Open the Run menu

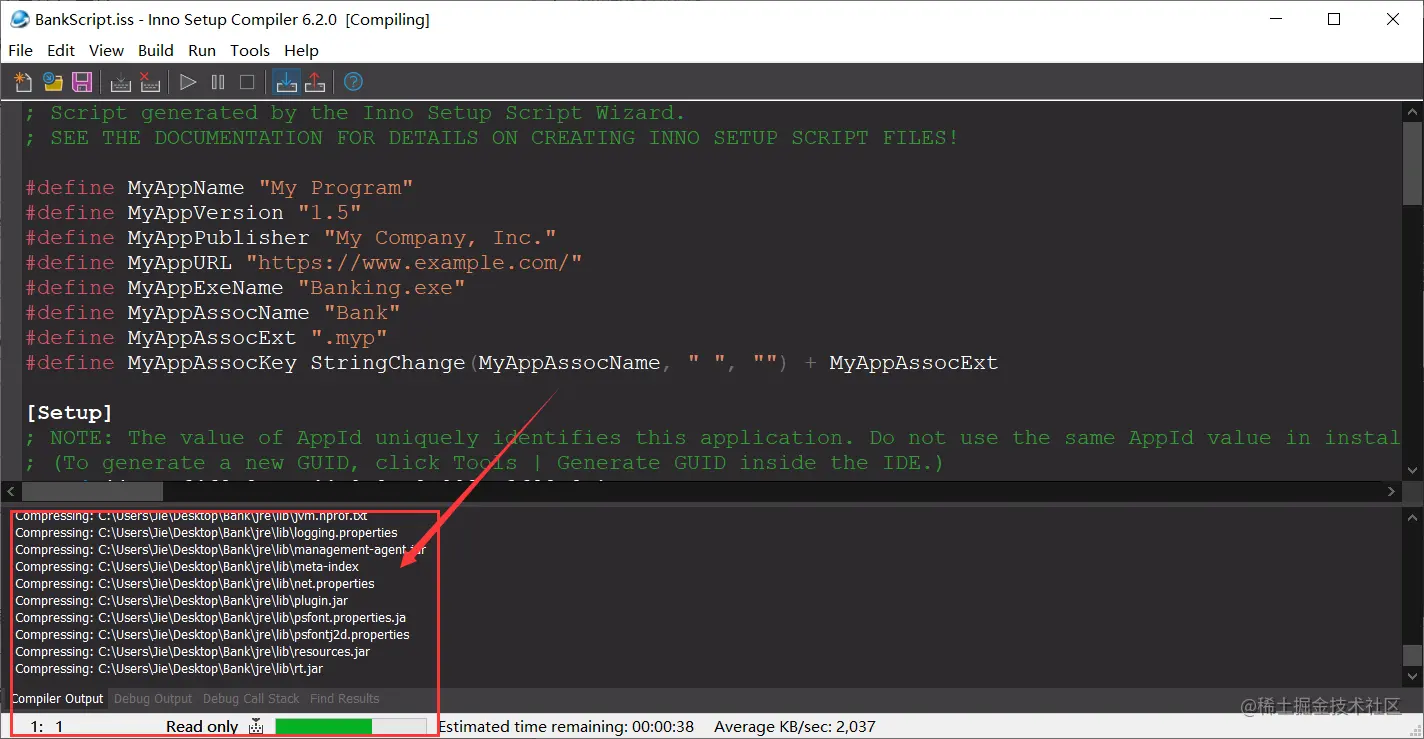coord(202,50)
